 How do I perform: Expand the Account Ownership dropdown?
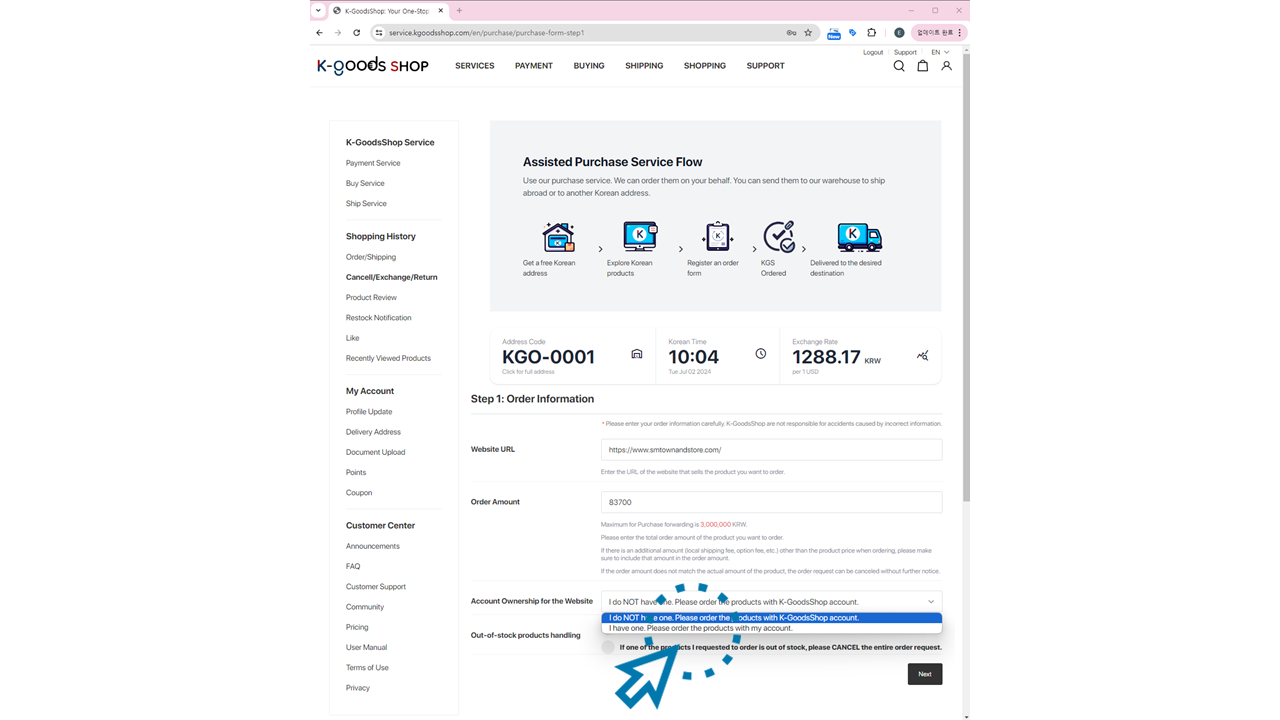coord(771,602)
